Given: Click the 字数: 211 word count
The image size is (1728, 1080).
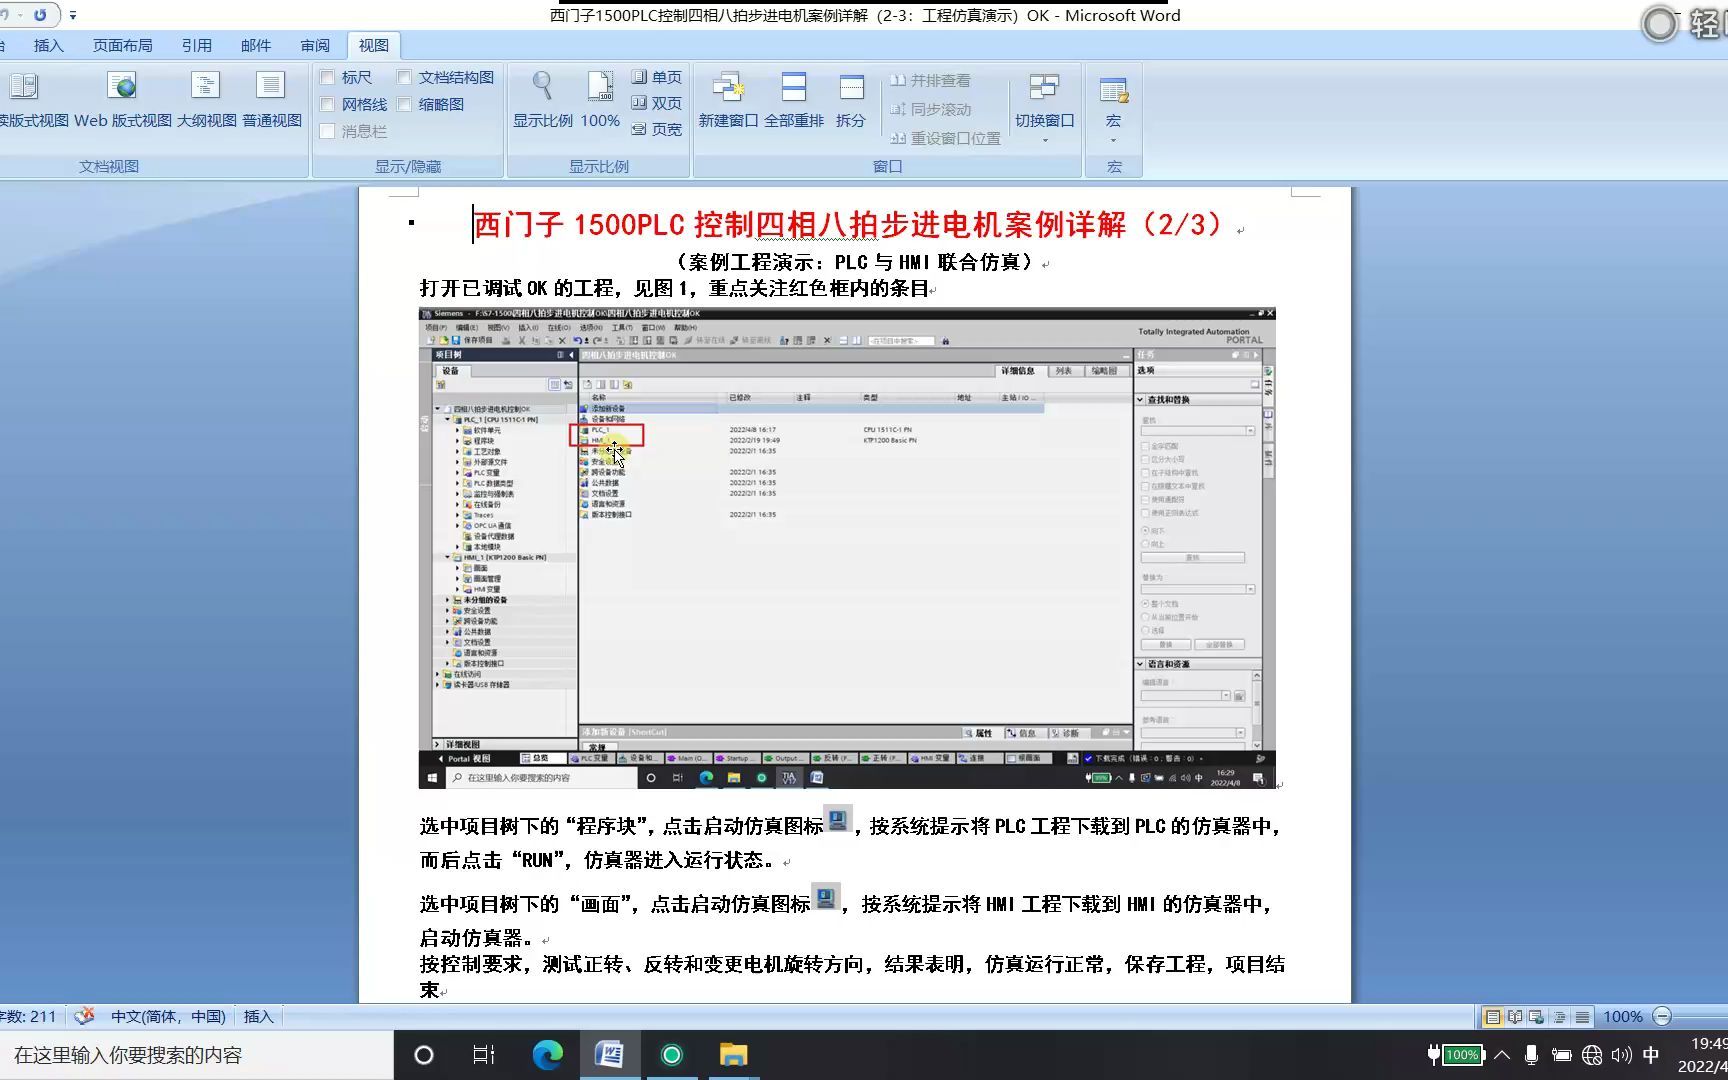Looking at the screenshot, I should pos(29,1016).
